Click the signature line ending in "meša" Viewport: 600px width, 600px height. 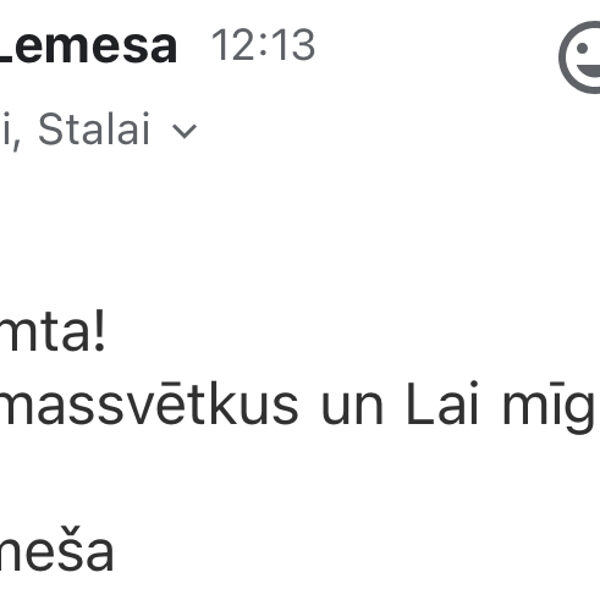click(x=55, y=552)
